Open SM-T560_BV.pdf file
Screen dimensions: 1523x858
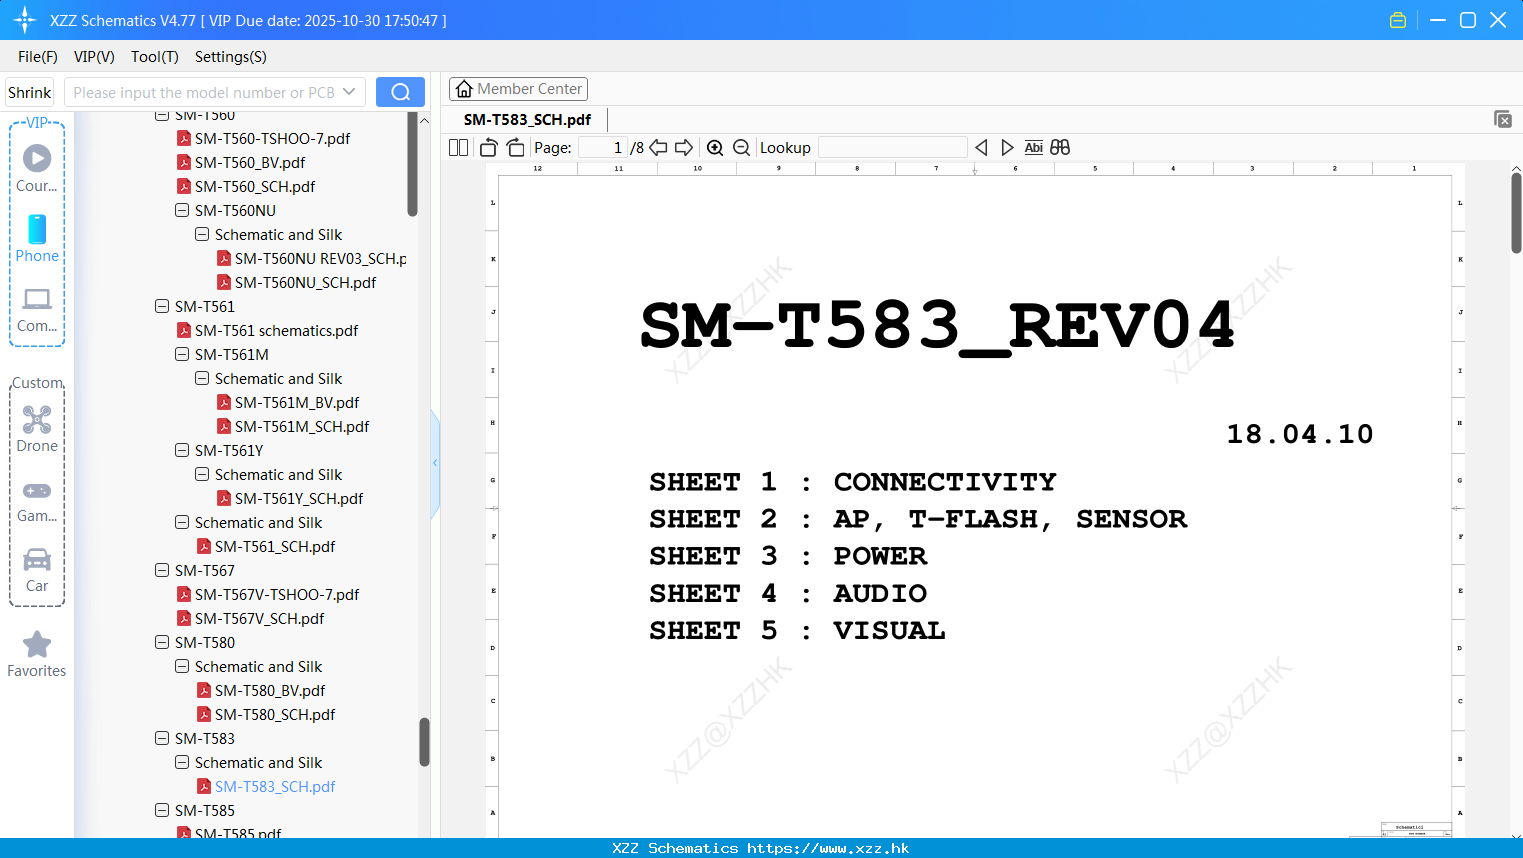(250, 162)
